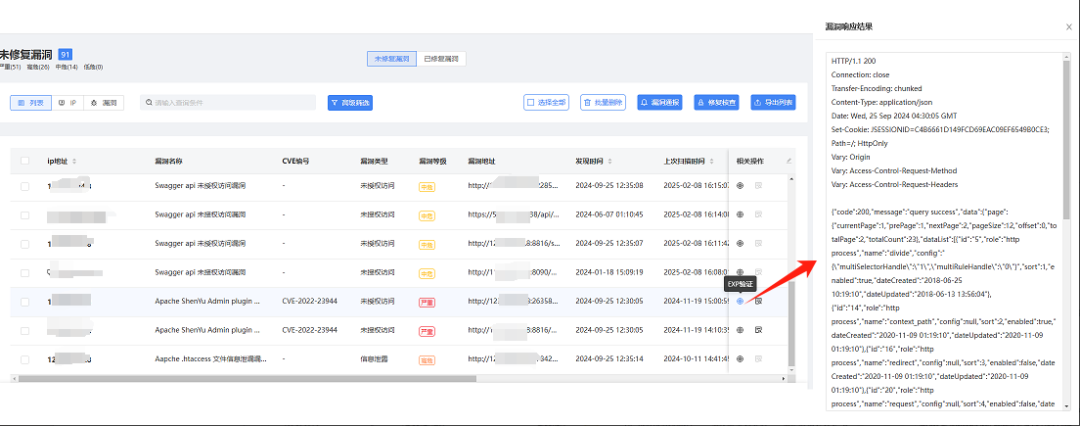
Task: Open detail icon in hovered ShenYu row
Action: point(758,301)
